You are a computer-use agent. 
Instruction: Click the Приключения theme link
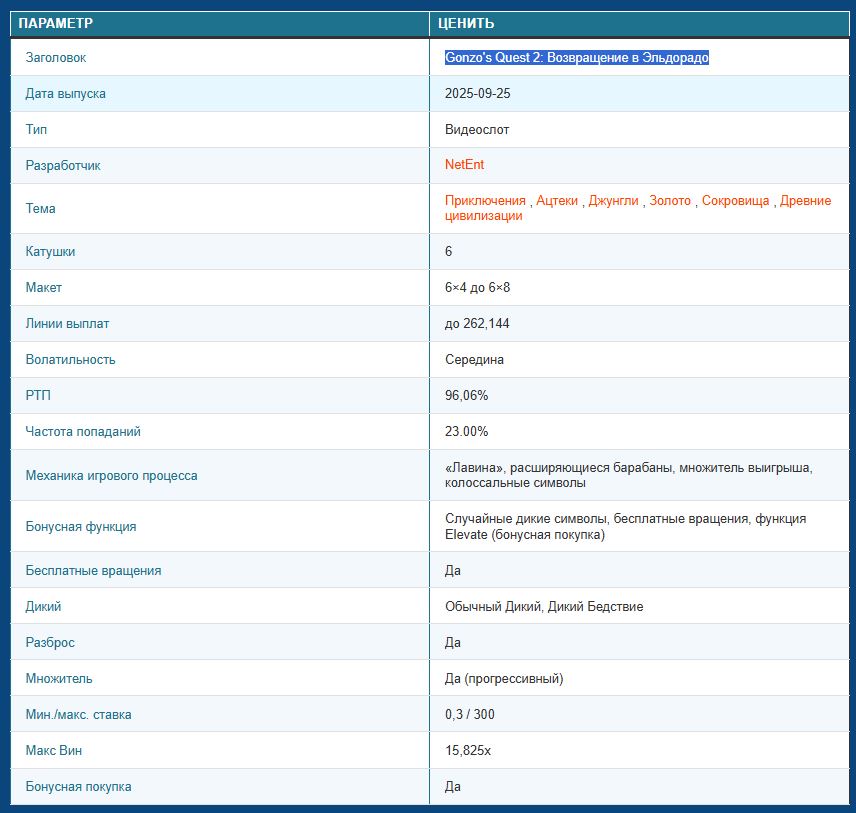pyautogui.click(x=485, y=201)
